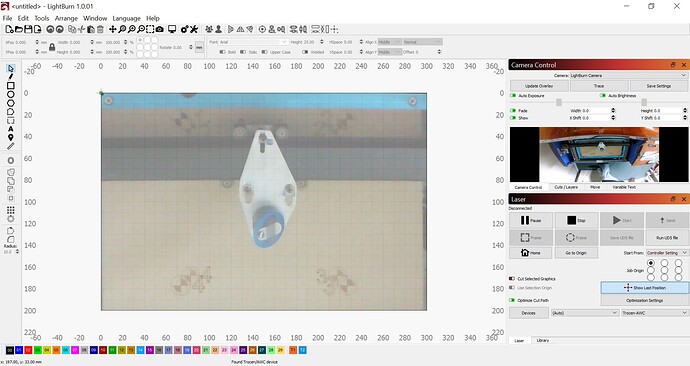Open the Arrange menu
690x366 pixels.
click(66, 18)
